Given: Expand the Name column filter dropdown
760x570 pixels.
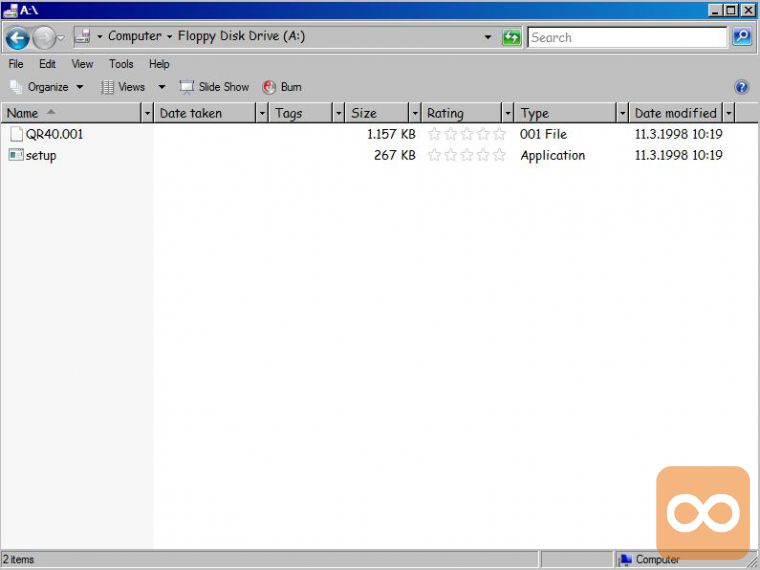Looking at the screenshot, I should (148, 113).
